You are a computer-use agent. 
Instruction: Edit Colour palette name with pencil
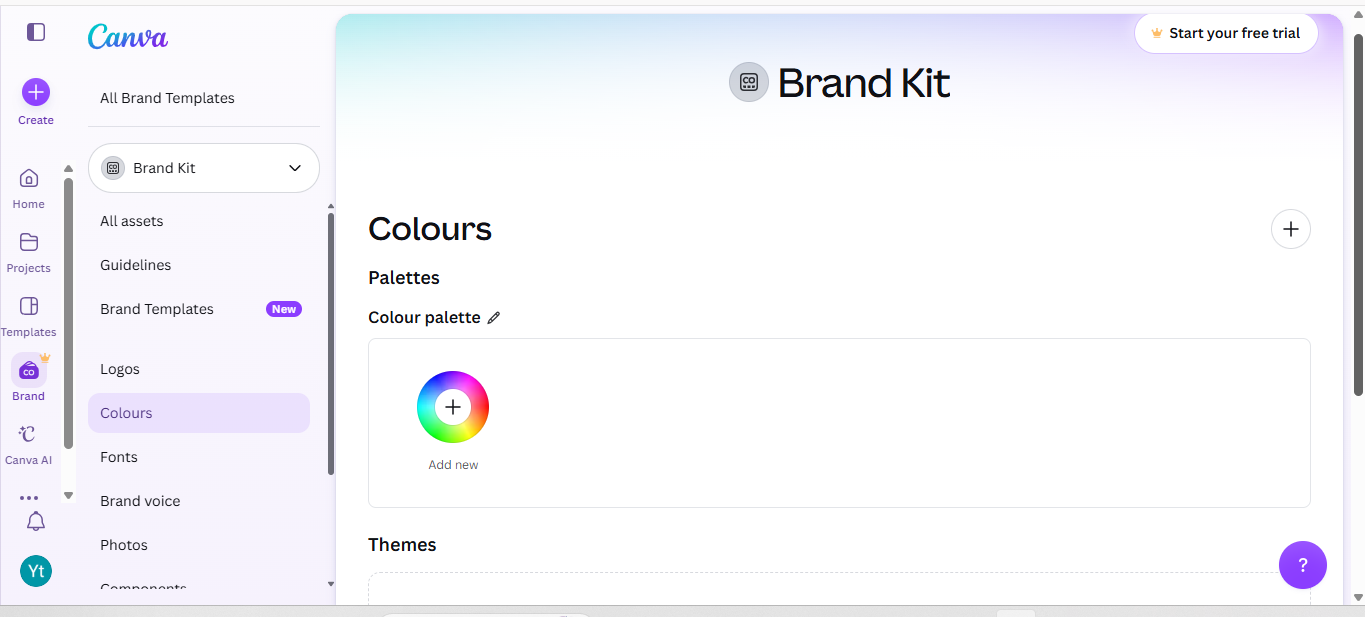click(x=493, y=317)
